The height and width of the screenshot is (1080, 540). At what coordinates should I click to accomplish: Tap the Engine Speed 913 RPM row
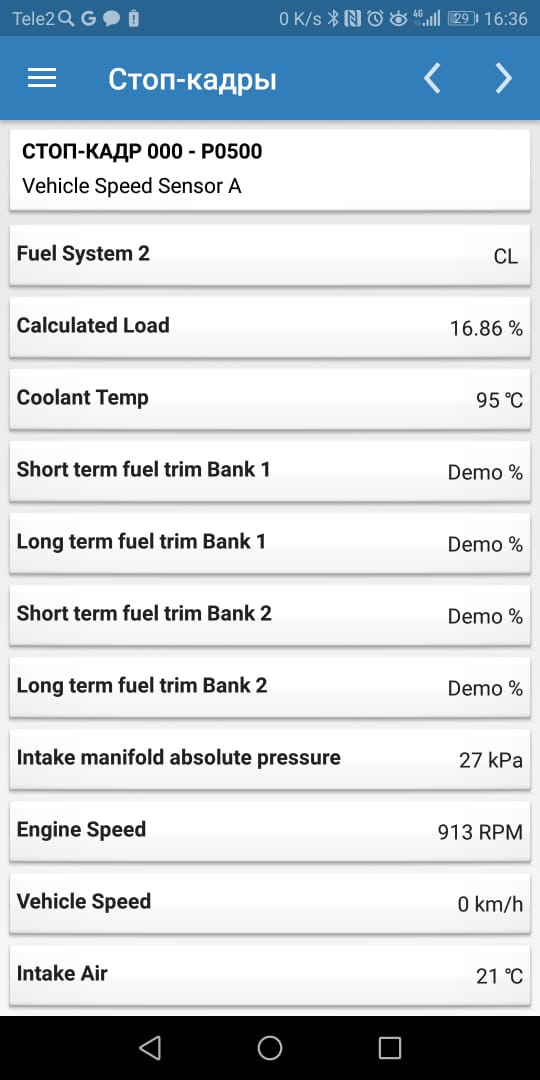pos(269,831)
